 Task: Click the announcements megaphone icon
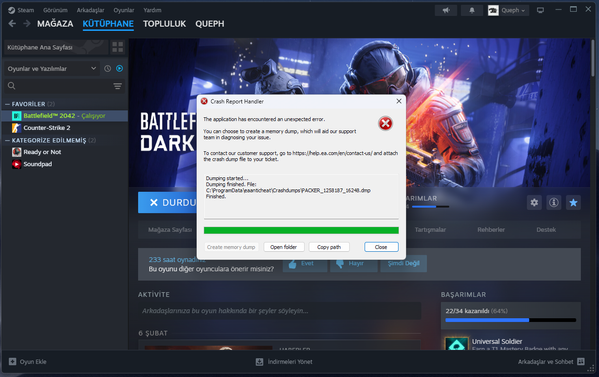(x=446, y=10)
